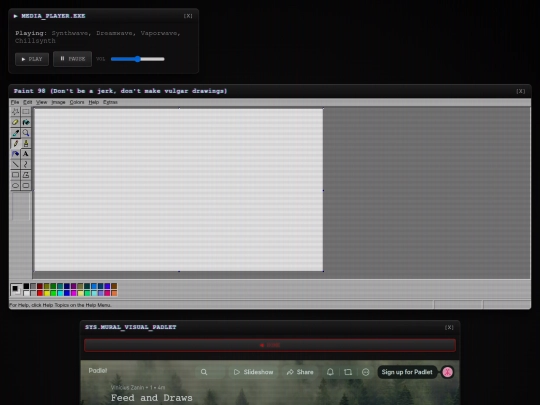The height and width of the screenshot is (405, 540).
Task: Click the Paint status bar help text
Action: coord(60,305)
